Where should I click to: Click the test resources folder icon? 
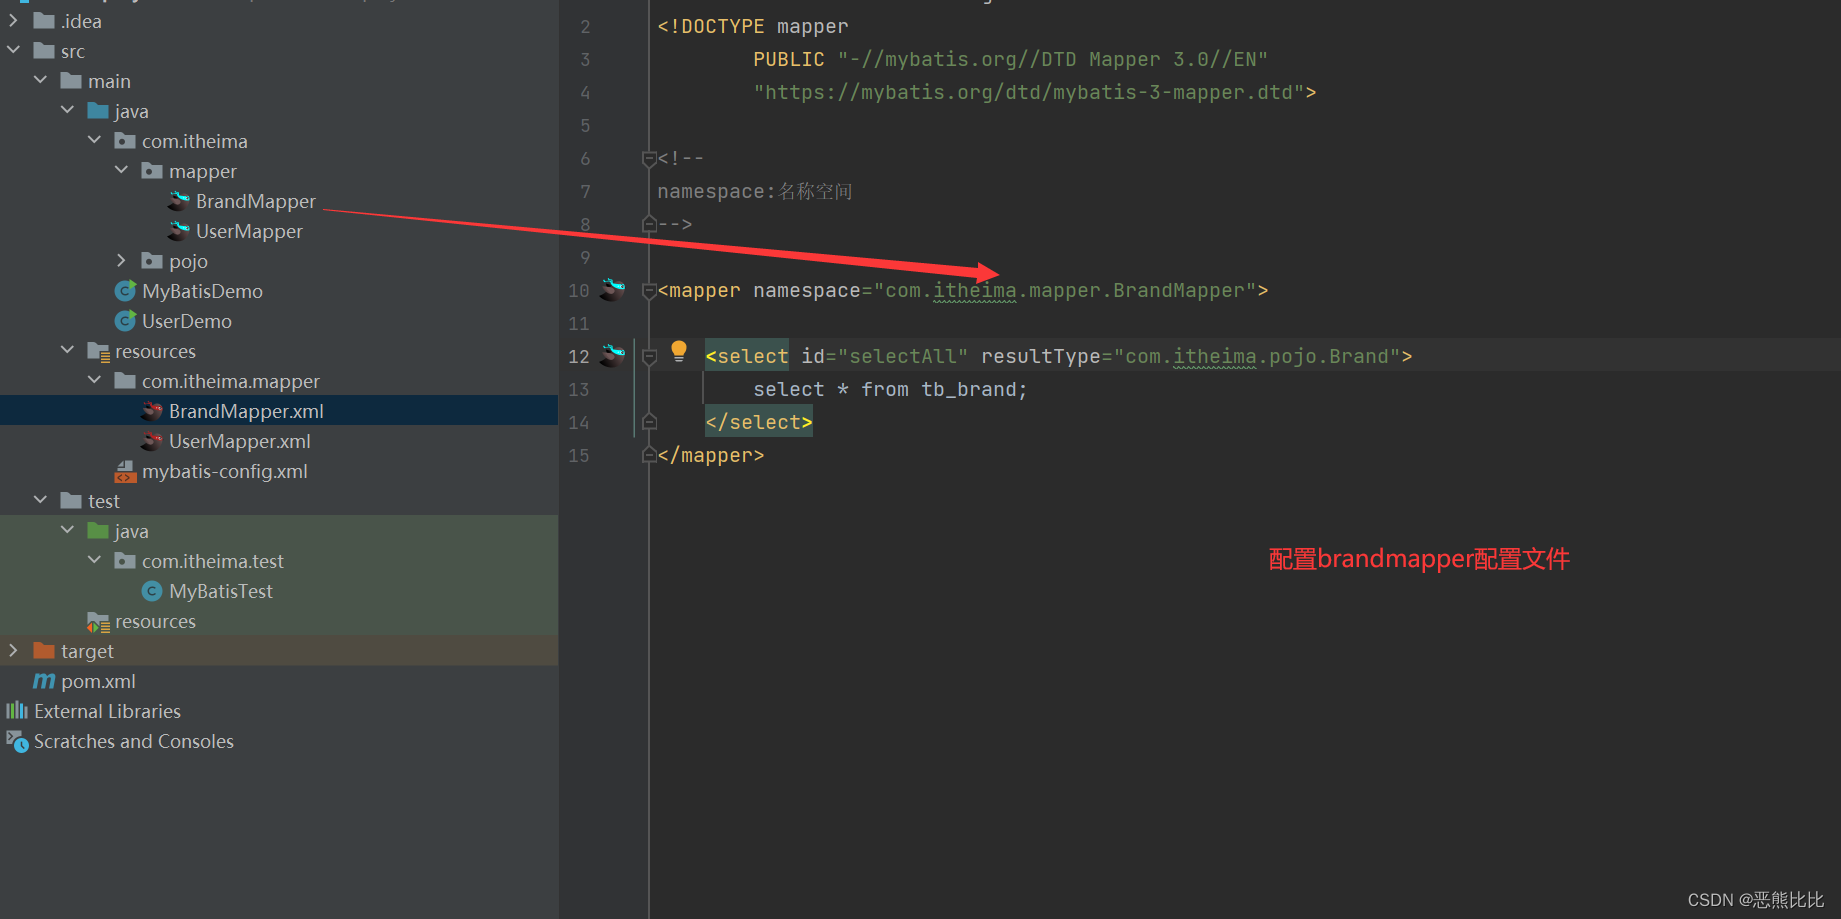tap(98, 622)
